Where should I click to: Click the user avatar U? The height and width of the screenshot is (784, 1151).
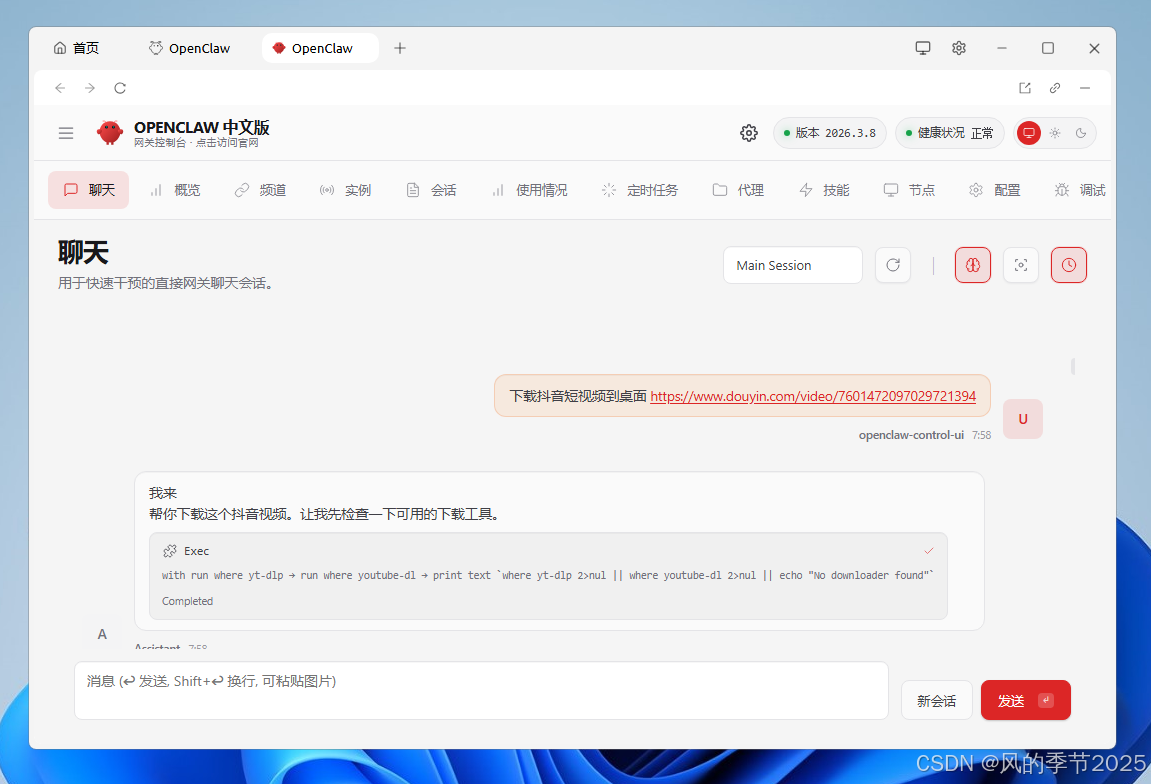(x=1023, y=419)
